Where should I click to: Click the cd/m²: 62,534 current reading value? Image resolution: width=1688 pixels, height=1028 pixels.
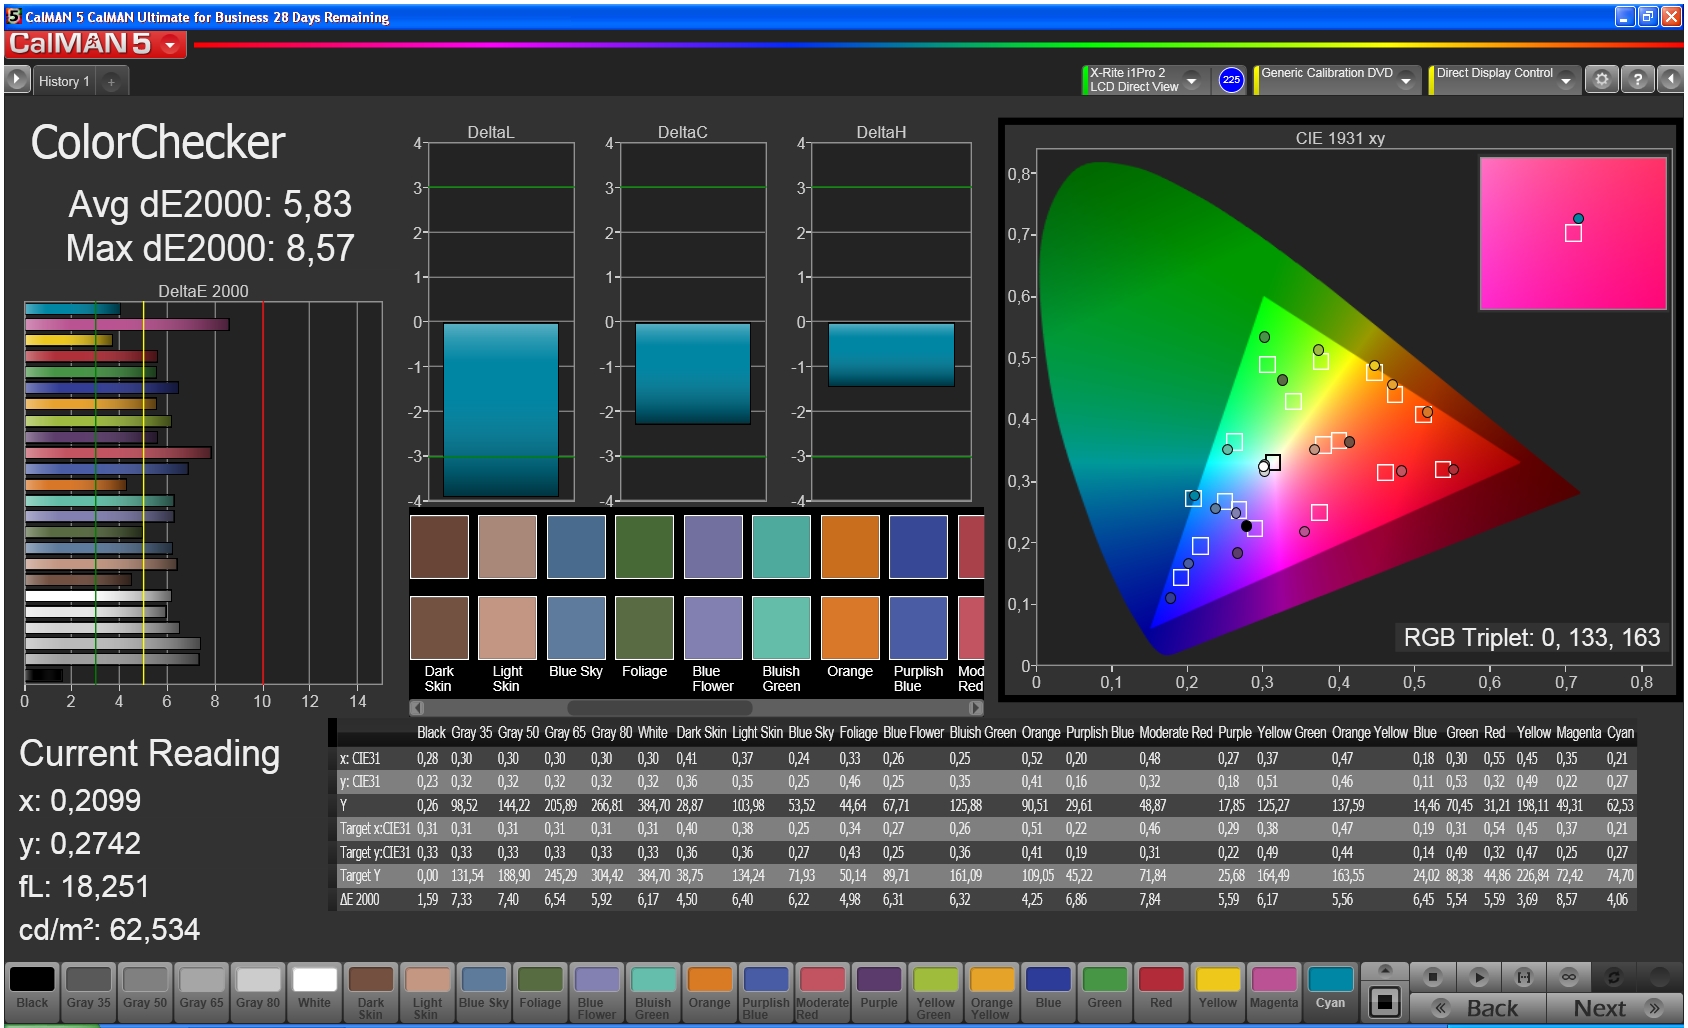pyautogui.click(x=110, y=930)
